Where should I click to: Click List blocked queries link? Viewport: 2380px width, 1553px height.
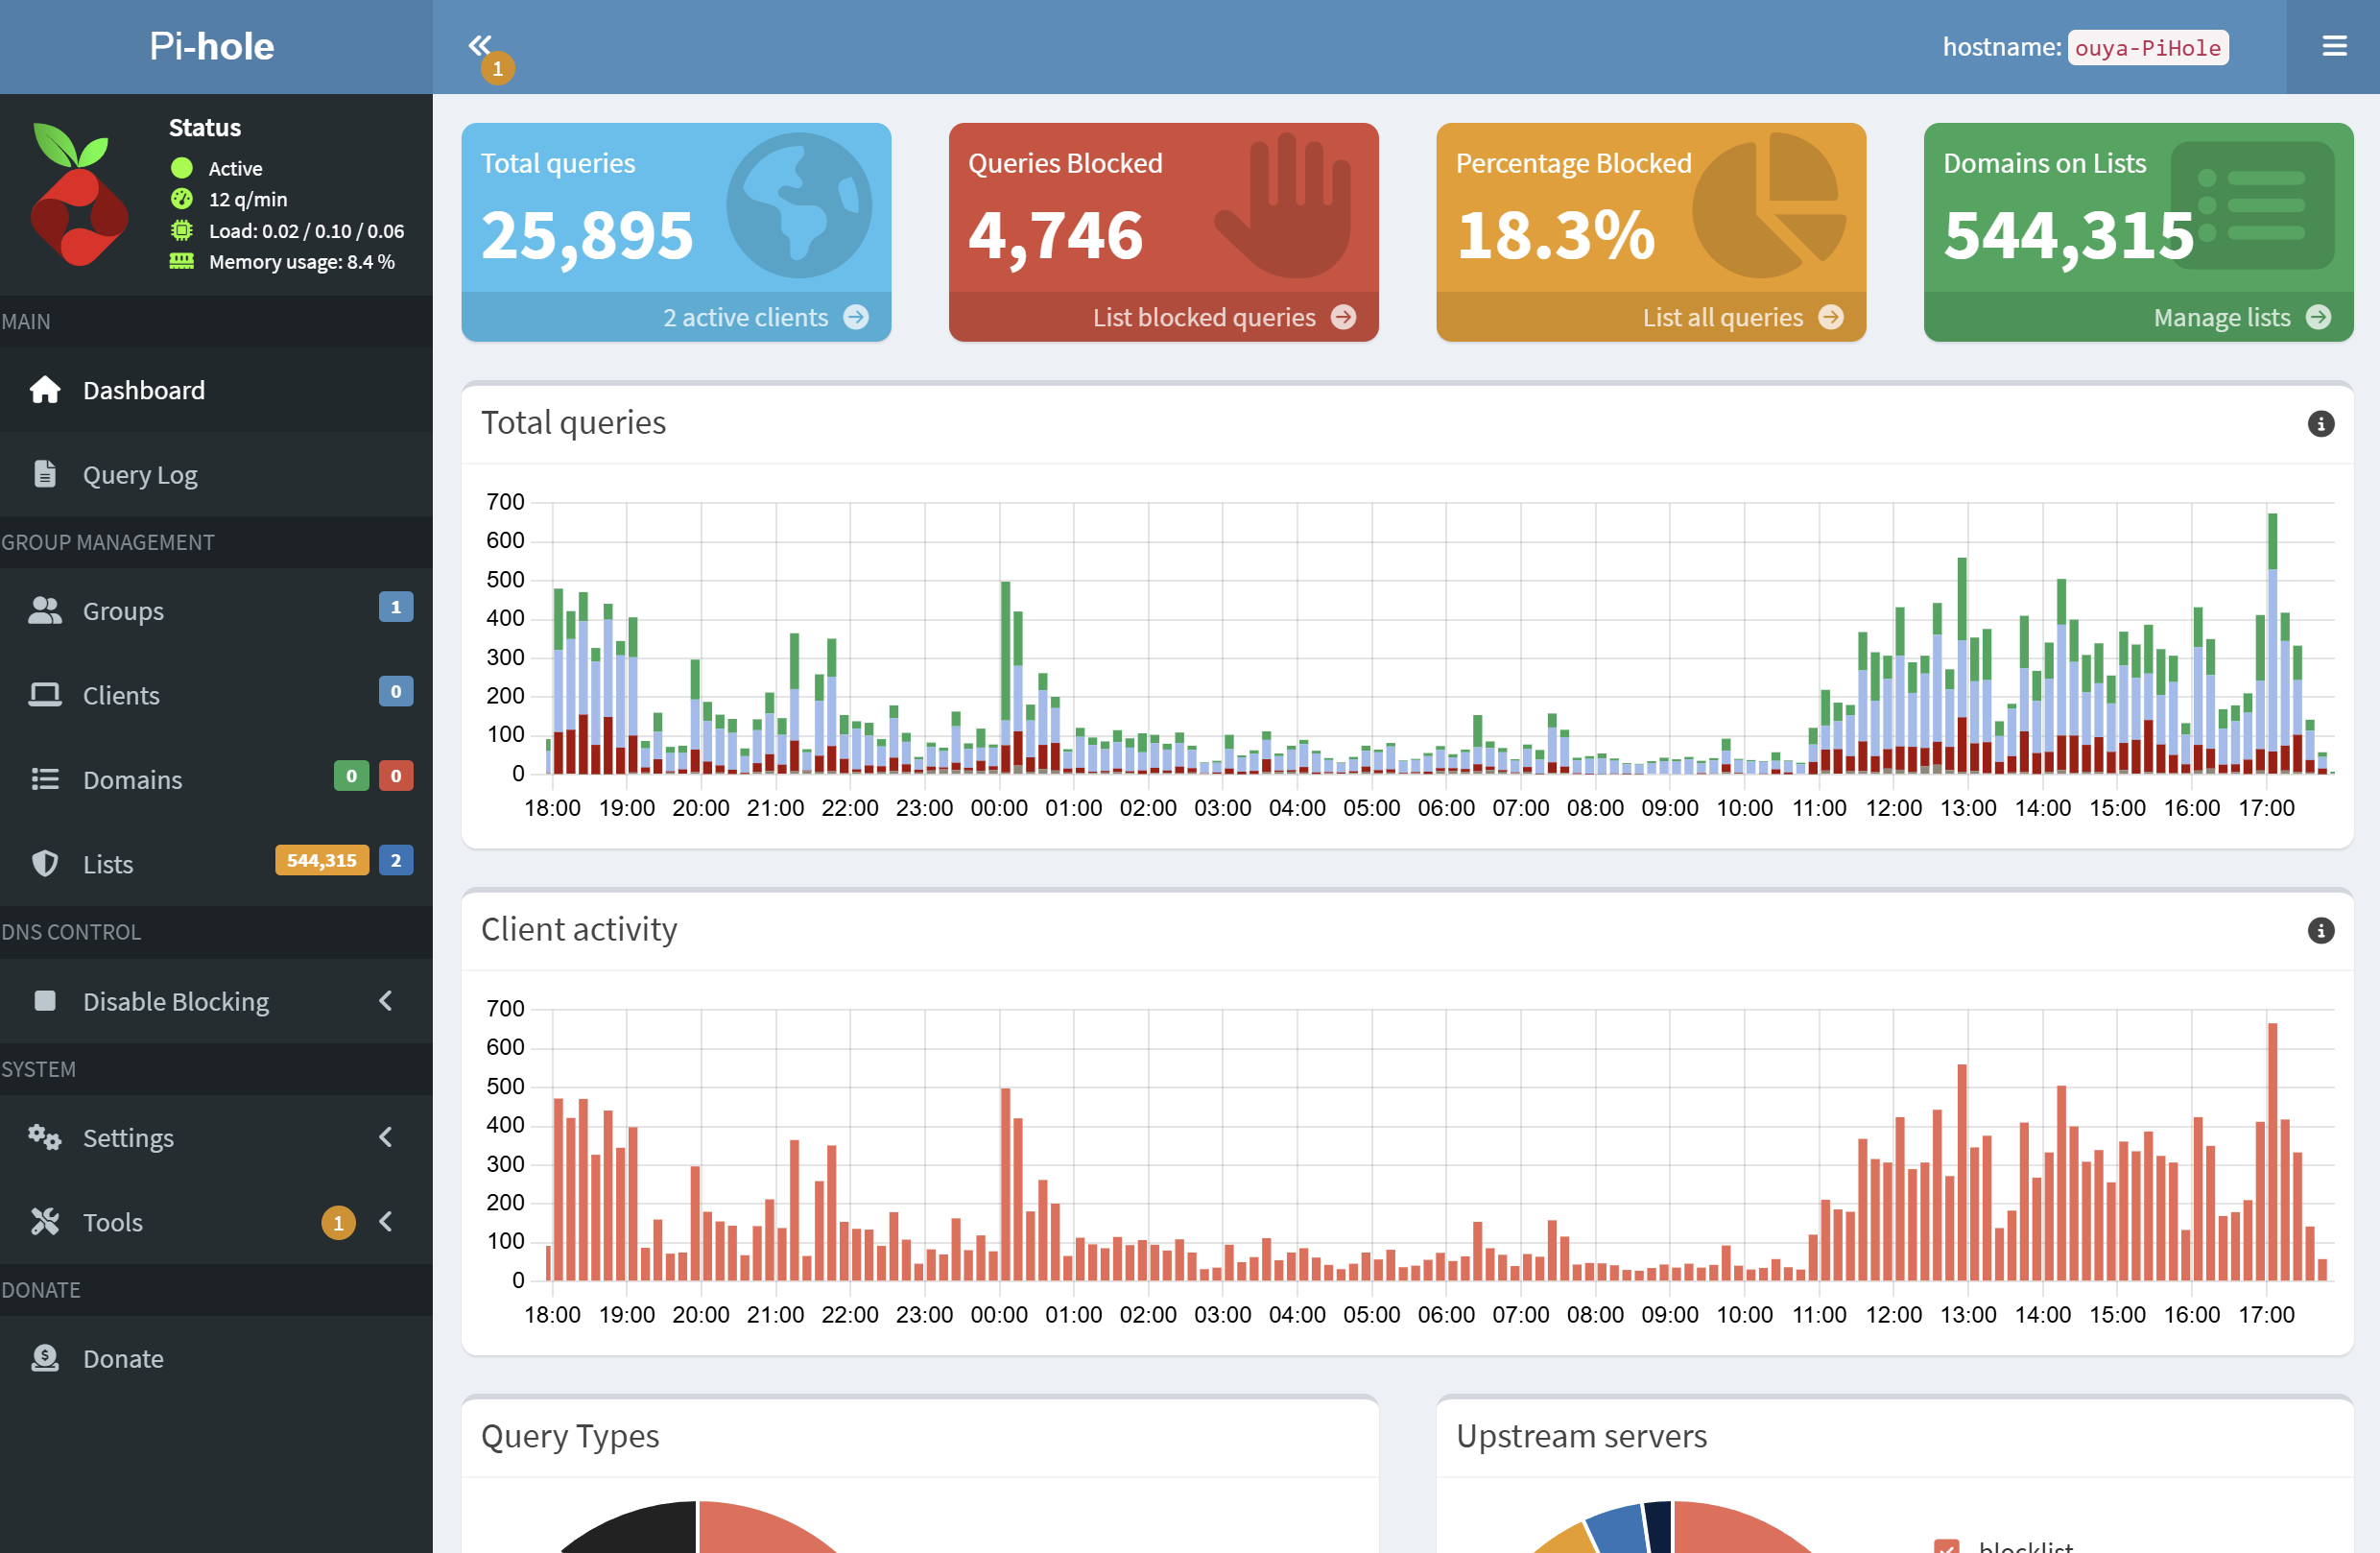point(1204,318)
